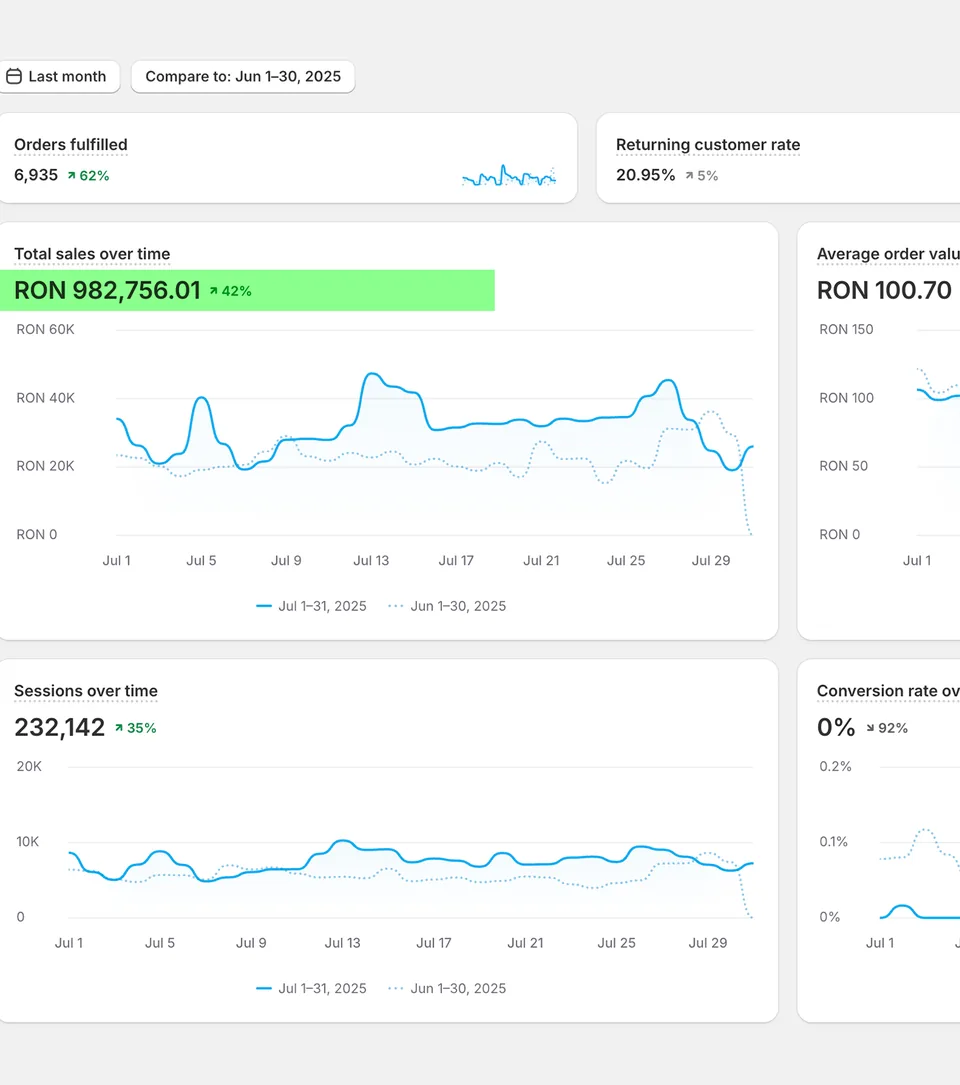Toggle Jul 1–31, 2025 legend in Sessions chart

pos(311,989)
